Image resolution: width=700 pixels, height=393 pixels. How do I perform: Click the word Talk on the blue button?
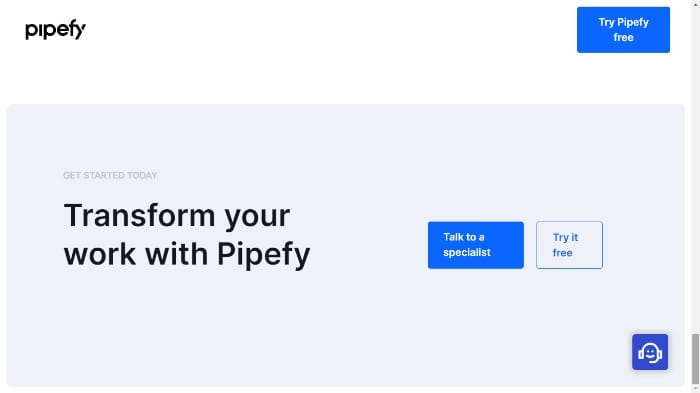click(x=452, y=237)
